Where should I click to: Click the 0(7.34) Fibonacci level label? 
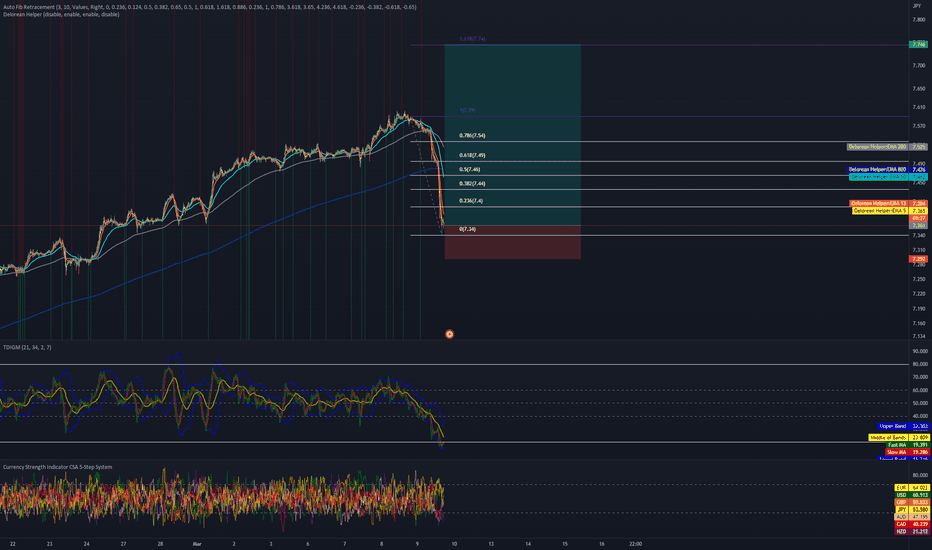point(467,229)
